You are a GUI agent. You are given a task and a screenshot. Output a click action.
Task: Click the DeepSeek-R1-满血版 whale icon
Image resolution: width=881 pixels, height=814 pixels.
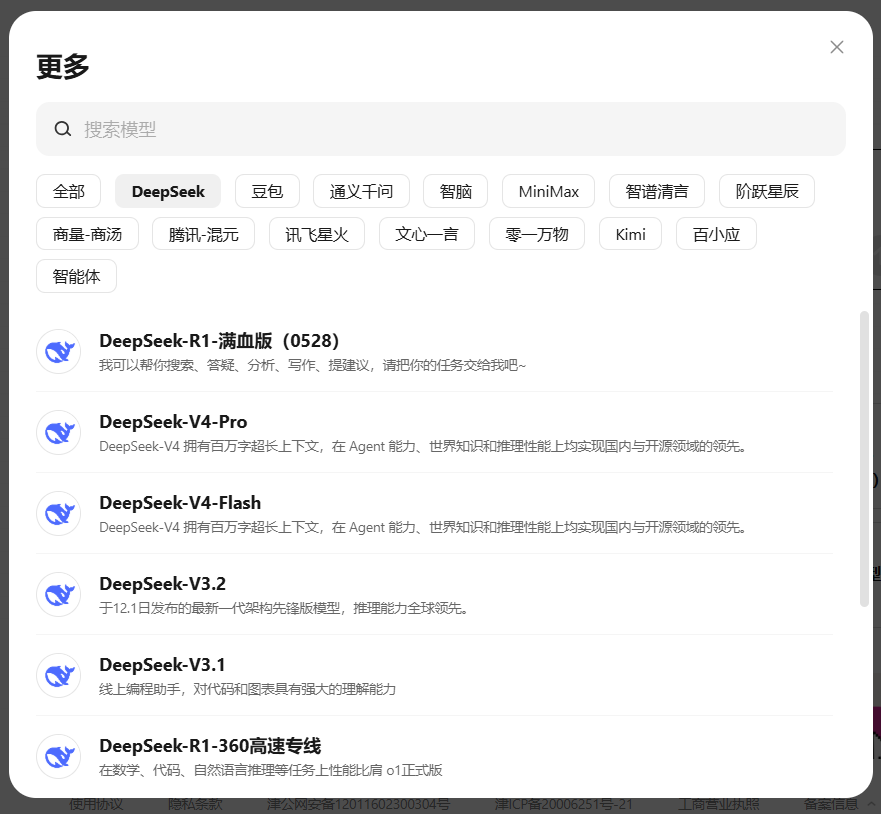(59, 352)
